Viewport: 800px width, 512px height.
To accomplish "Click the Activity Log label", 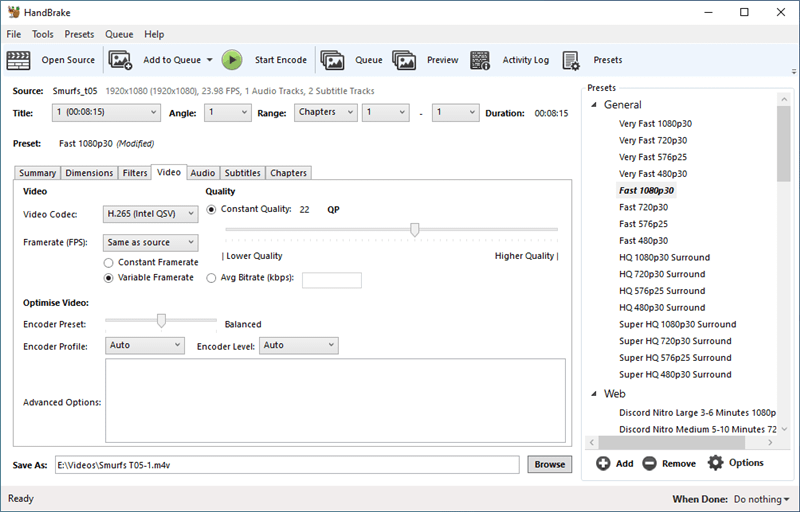I will point(526,60).
